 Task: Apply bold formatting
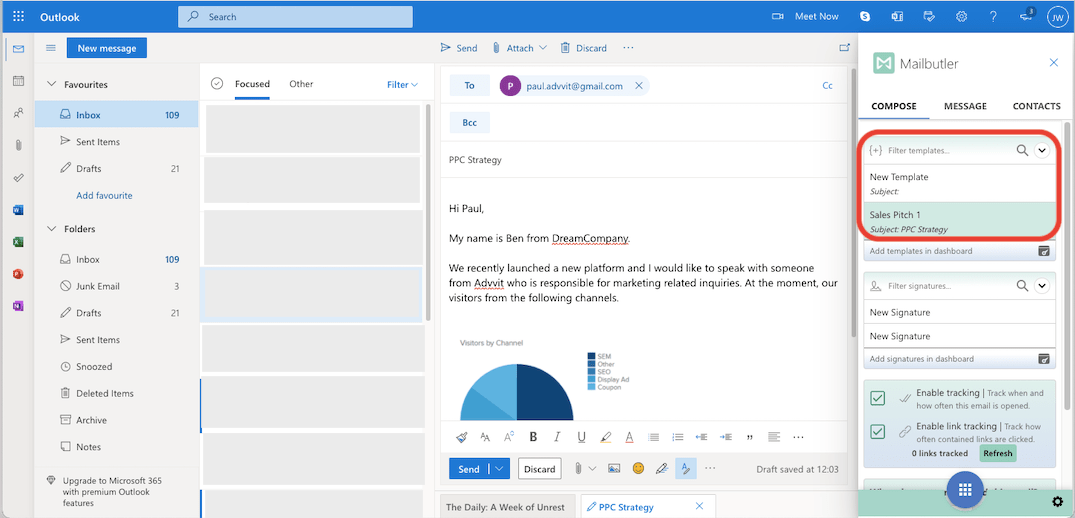(533, 436)
